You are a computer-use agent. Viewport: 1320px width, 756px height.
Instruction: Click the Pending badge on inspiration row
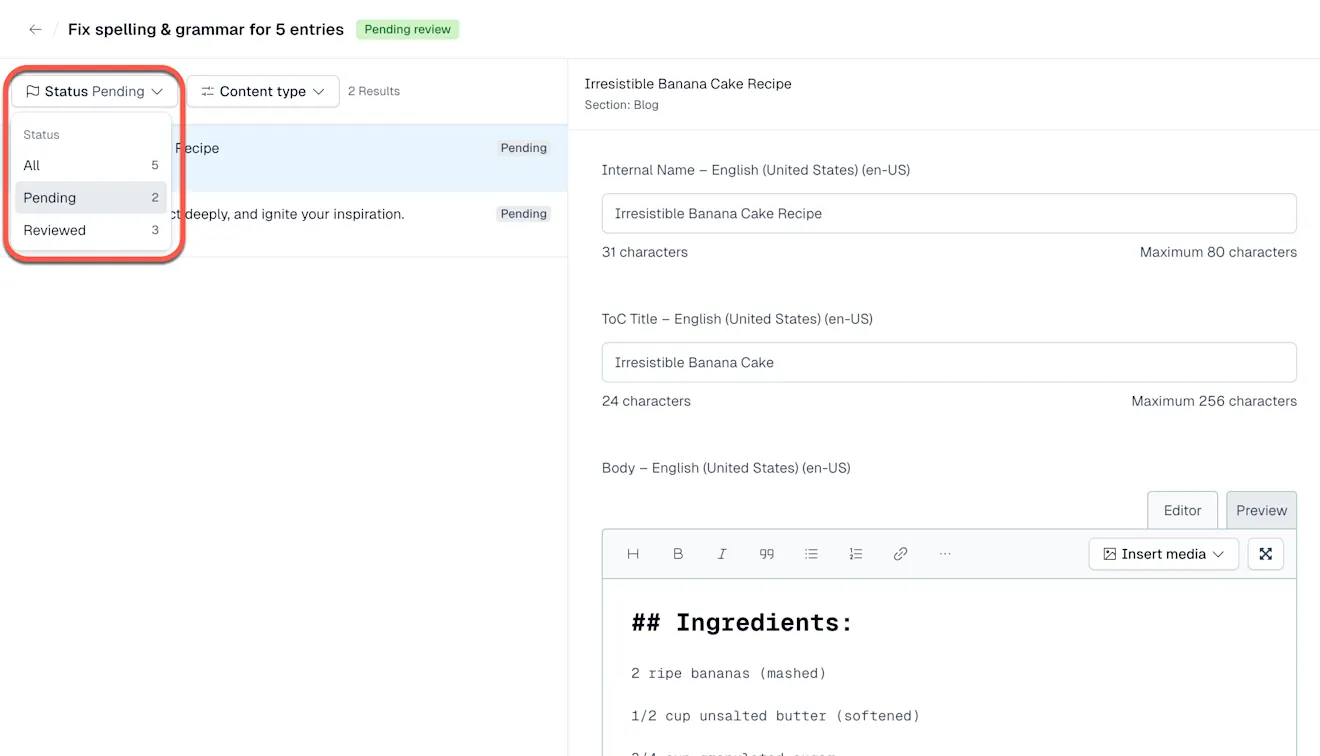524,214
